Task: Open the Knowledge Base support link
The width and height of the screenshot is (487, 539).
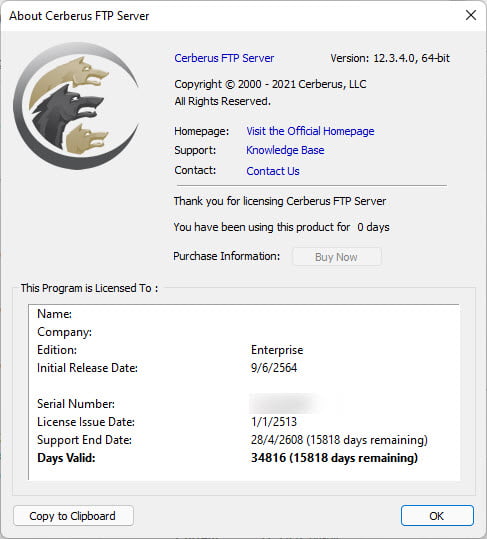Action: (285, 150)
